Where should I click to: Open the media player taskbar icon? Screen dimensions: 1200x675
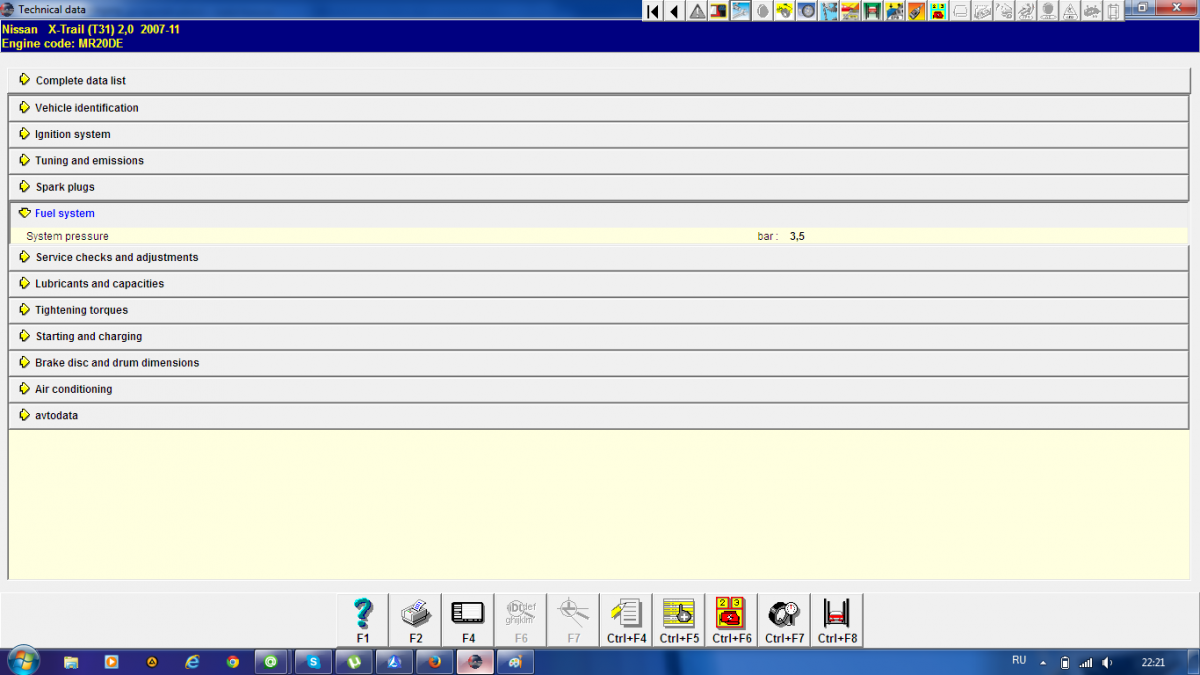tap(111, 662)
